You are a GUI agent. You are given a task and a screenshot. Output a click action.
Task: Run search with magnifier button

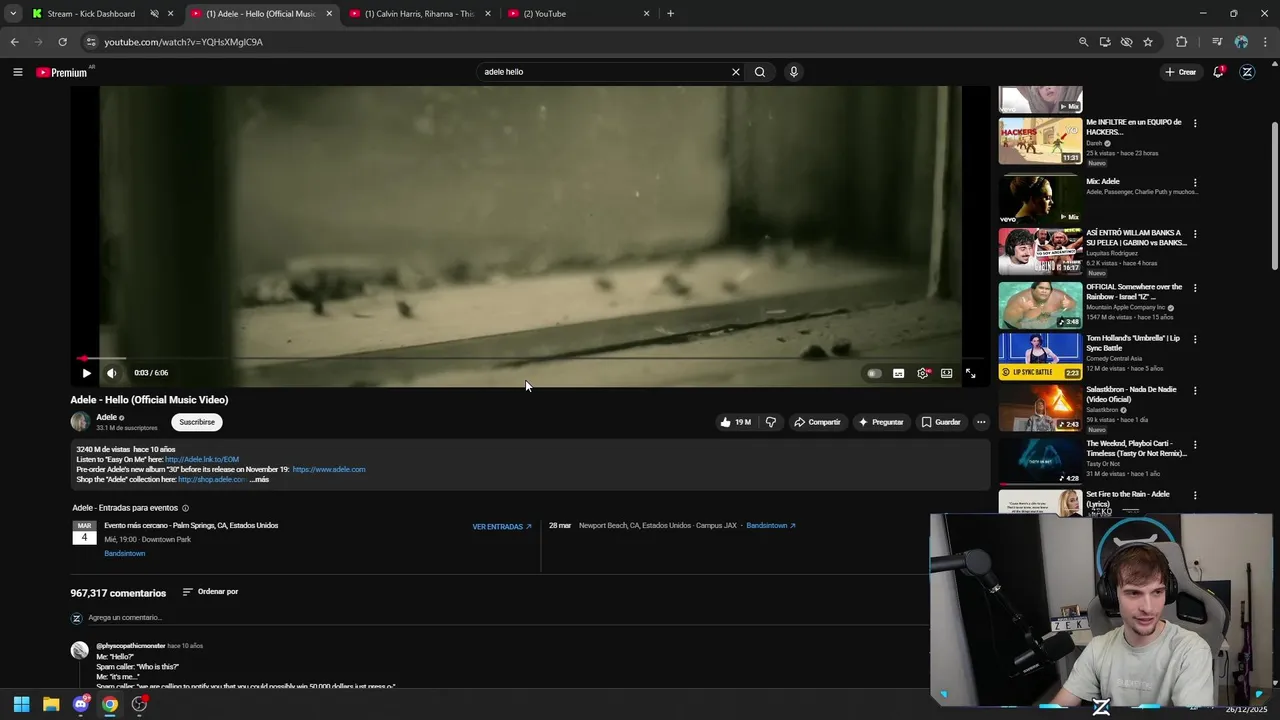(760, 72)
